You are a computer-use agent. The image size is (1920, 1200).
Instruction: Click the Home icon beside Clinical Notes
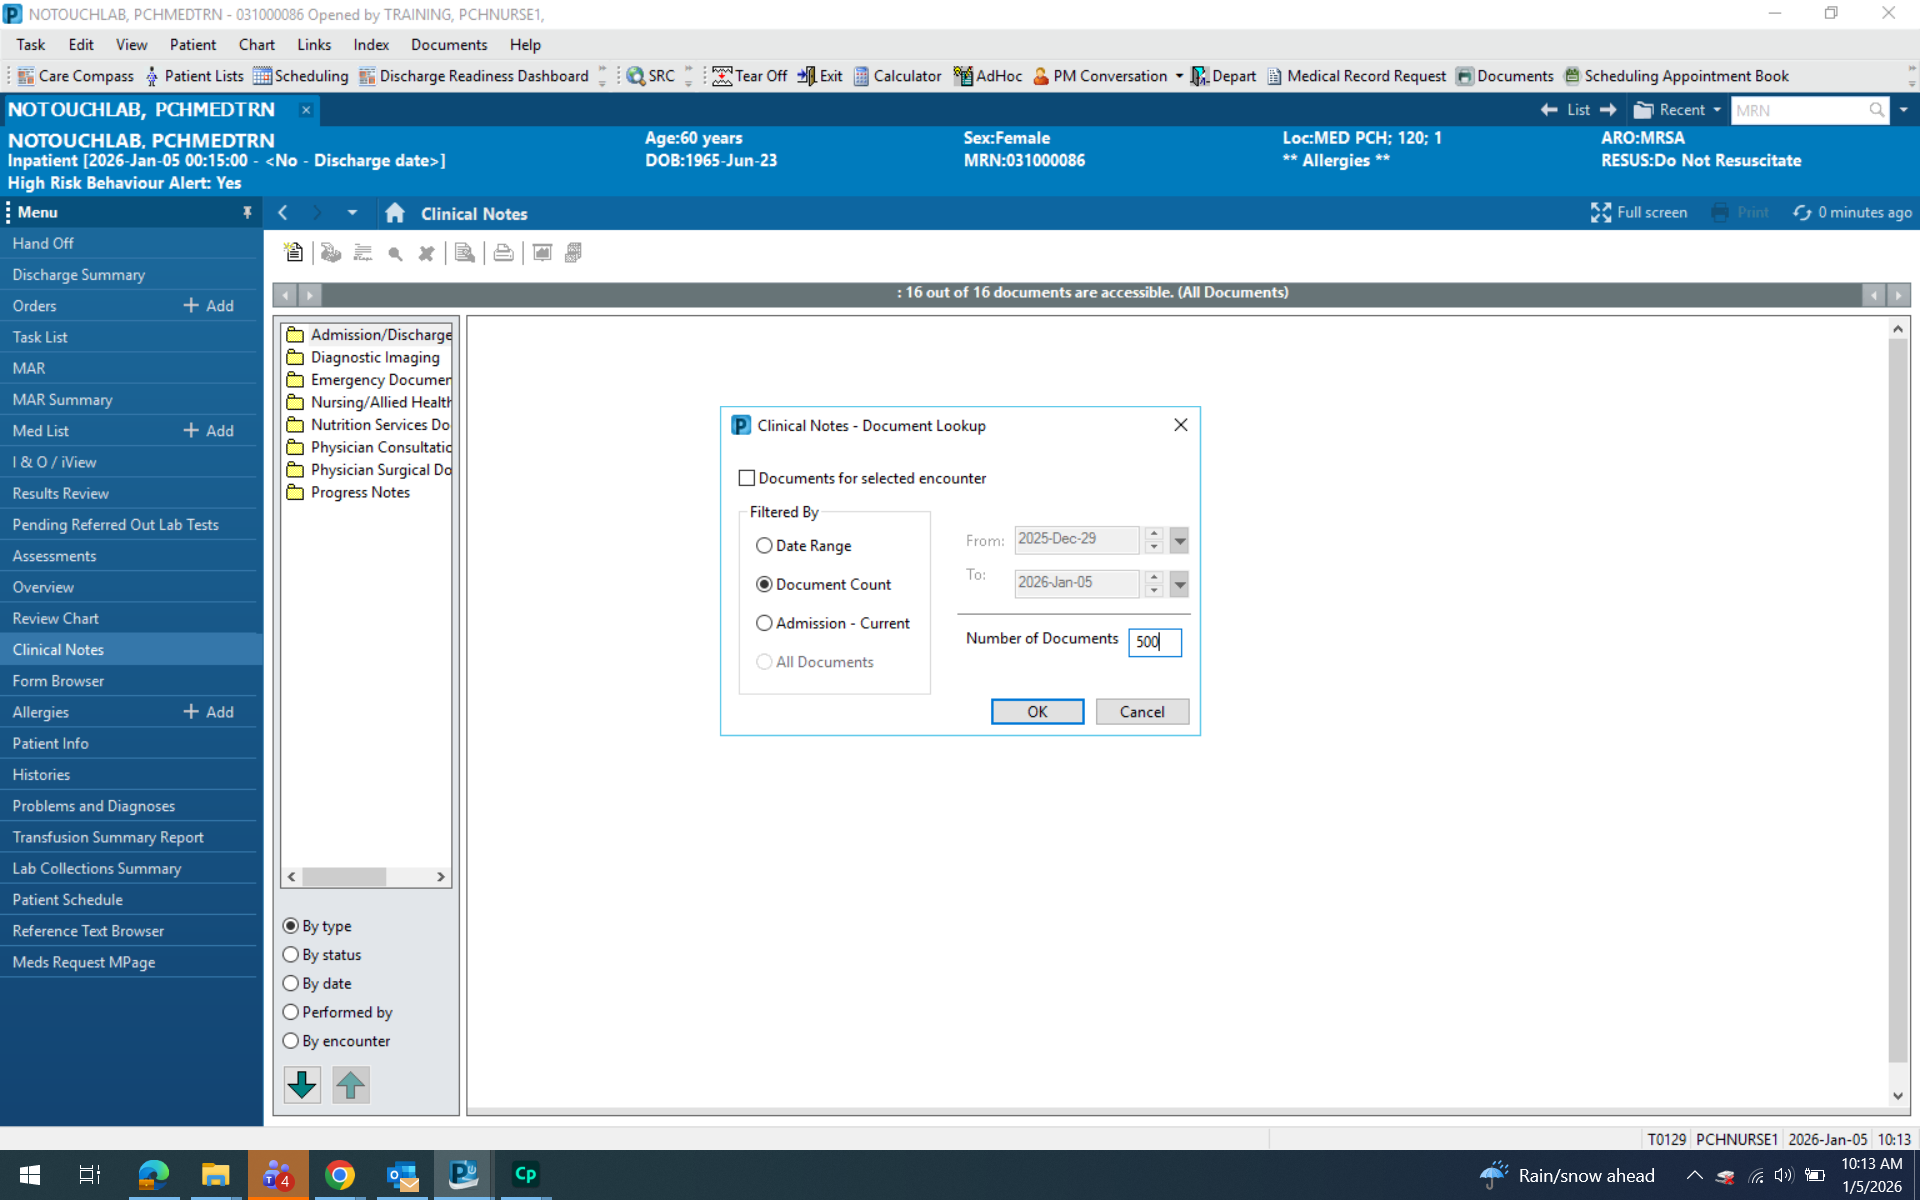pos(395,213)
